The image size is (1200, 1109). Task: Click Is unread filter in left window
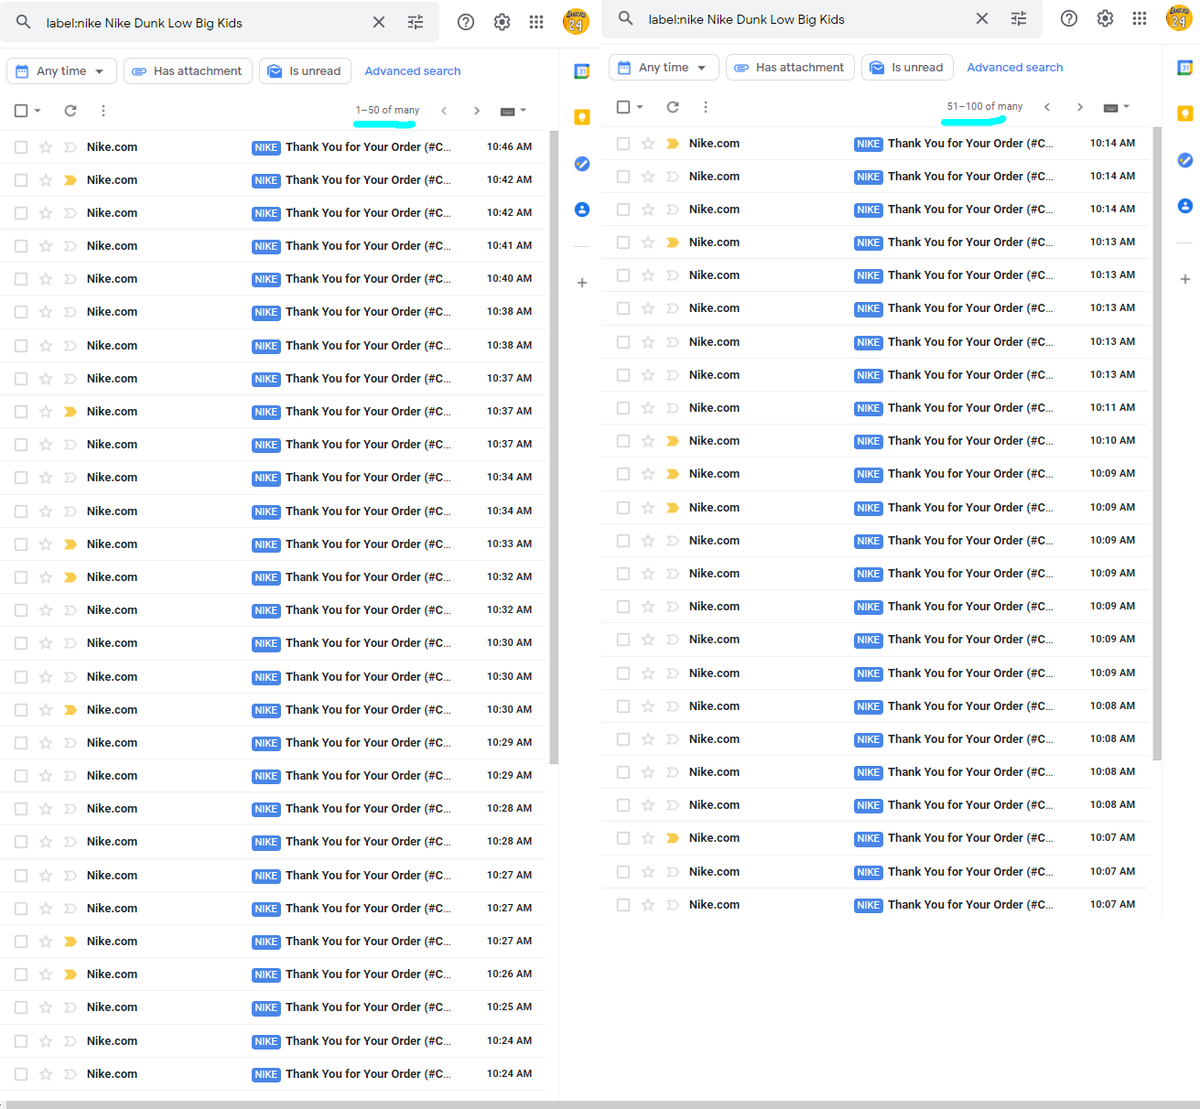pos(305,71)
